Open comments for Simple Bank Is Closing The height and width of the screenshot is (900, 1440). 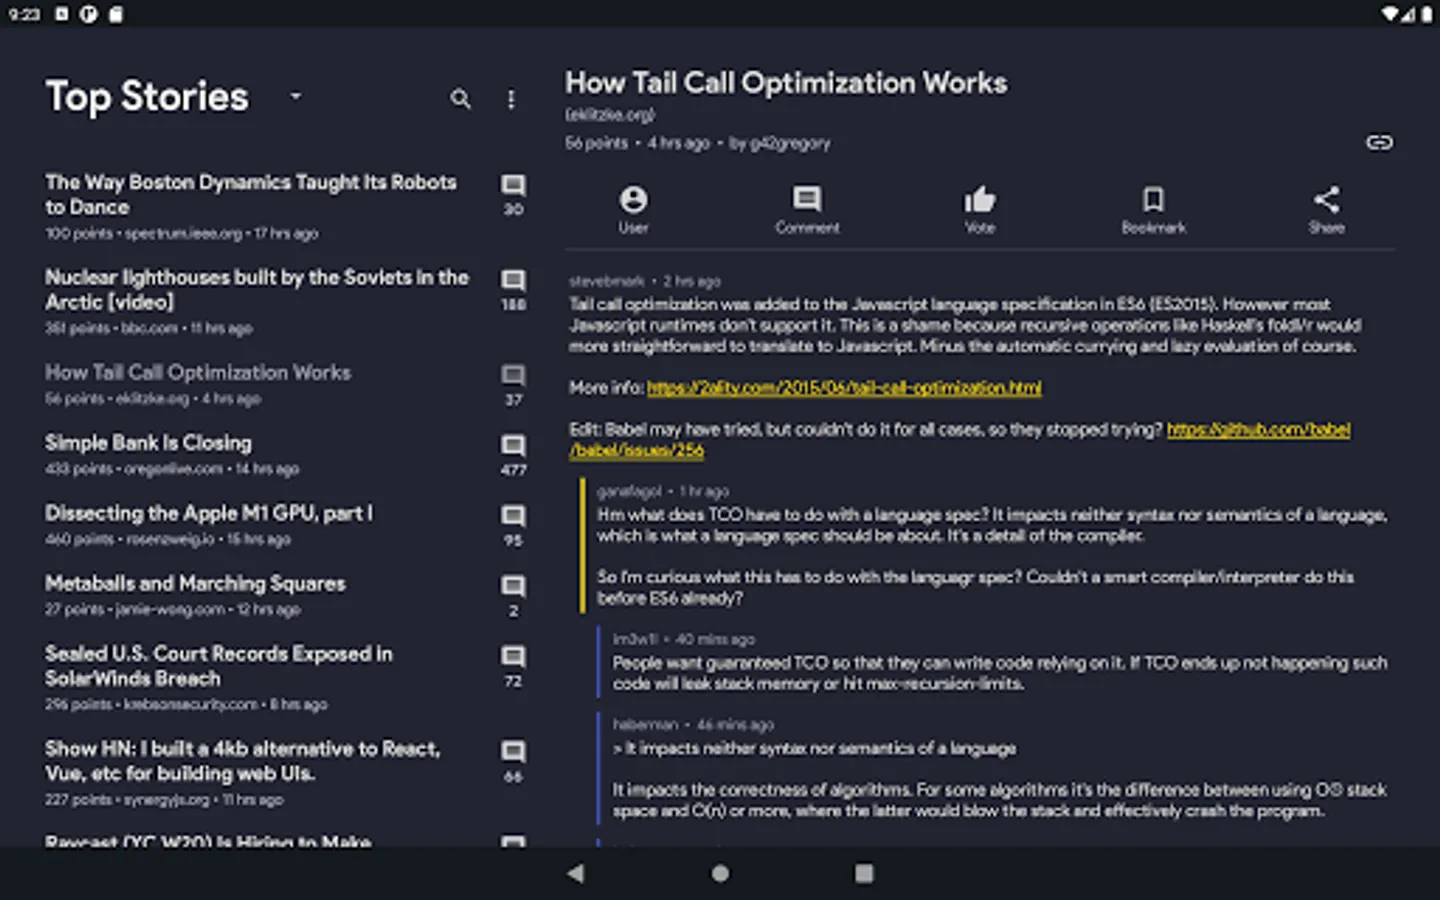[513, 454]
